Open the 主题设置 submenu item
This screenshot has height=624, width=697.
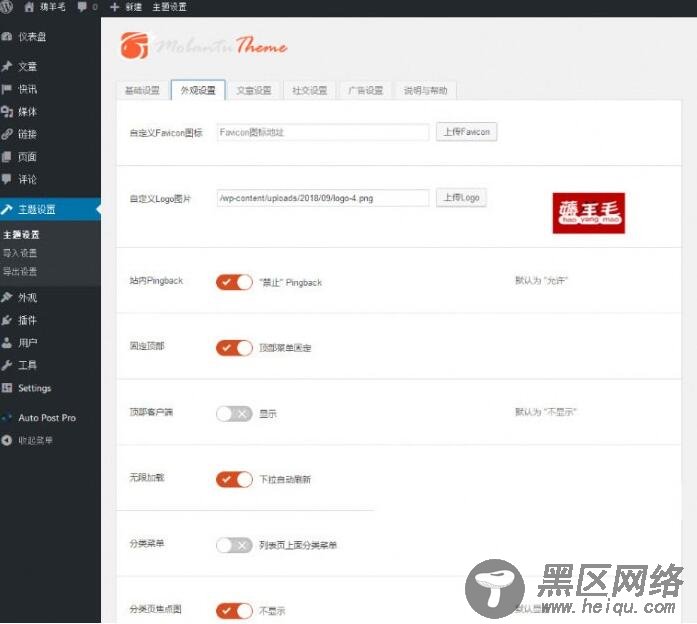[21, 235]
